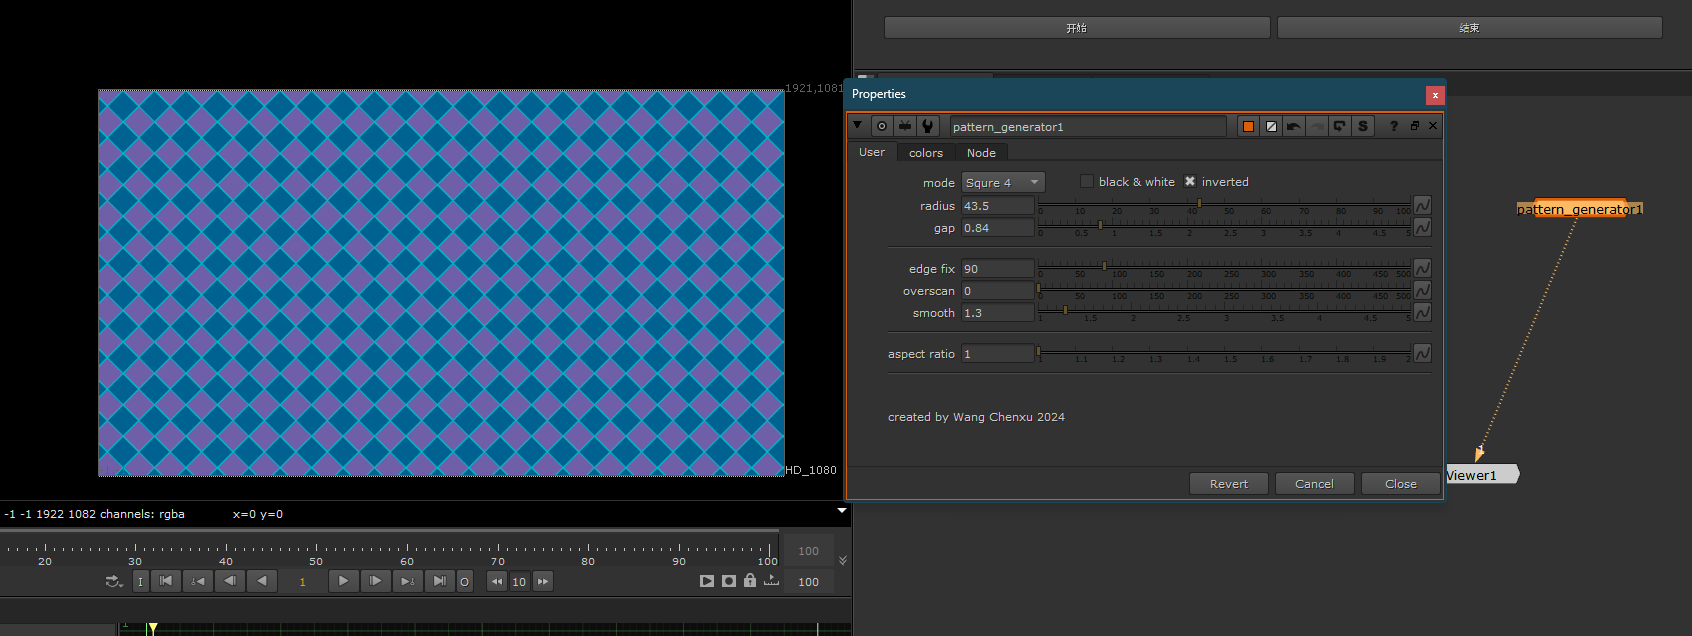The height and width of the screenshot is (636, 1692).
Task: Open node help question mark icon
Action: [1393, 126]
